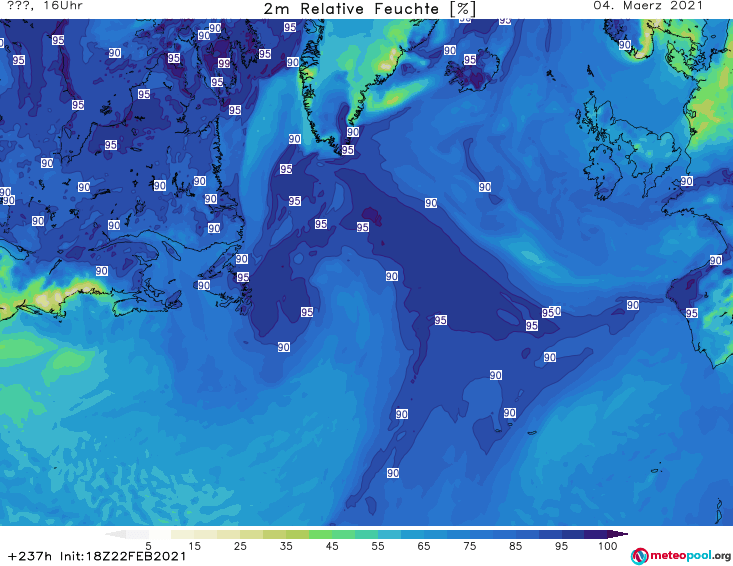Image resolution: width=733 pixels, height=566 pixels.
Task: Click the '???, 16Uhr' time label
Action: (45, 6)
